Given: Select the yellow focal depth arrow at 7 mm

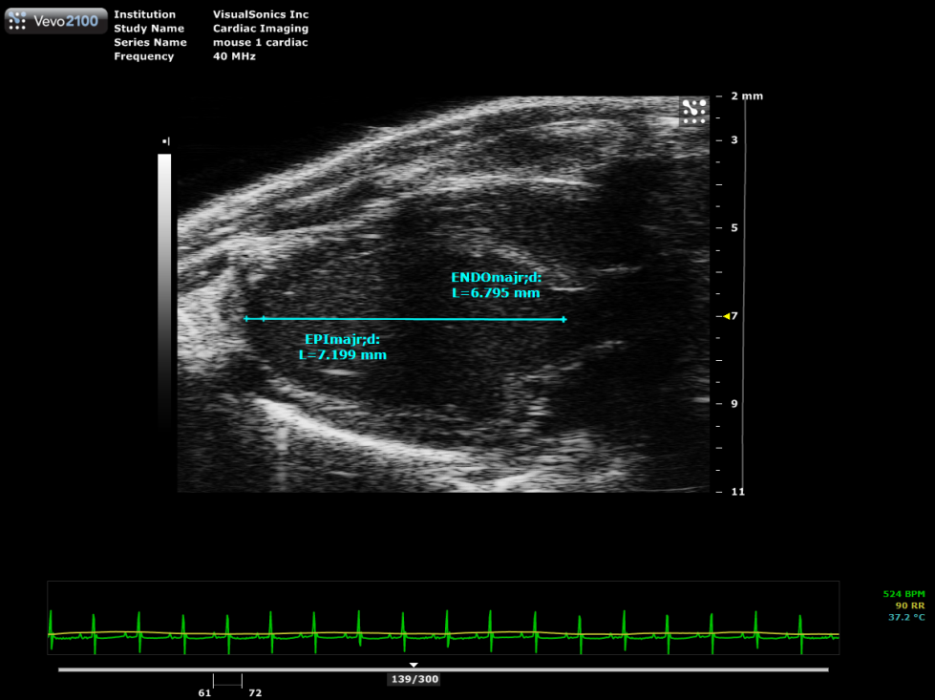Looking at the screenshot, I should [x=726, y=316].
